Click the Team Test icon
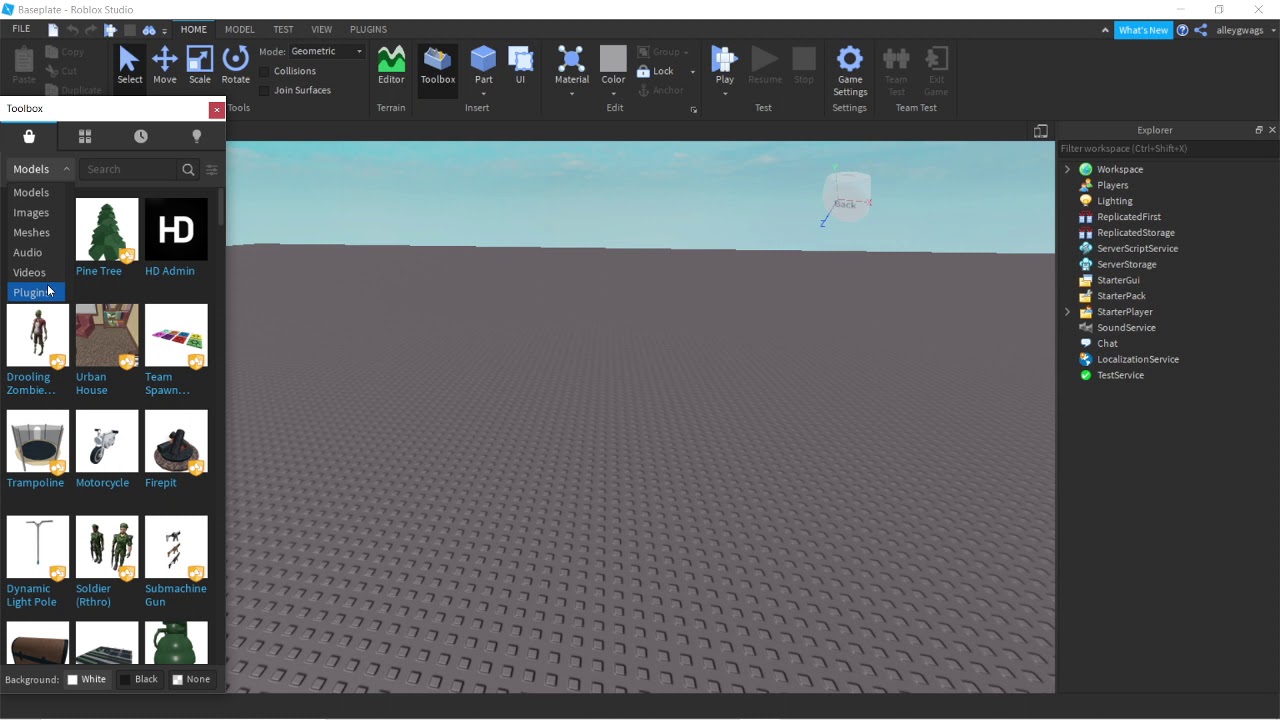This screenshot has height=720, width=1280. click(896, 70)
